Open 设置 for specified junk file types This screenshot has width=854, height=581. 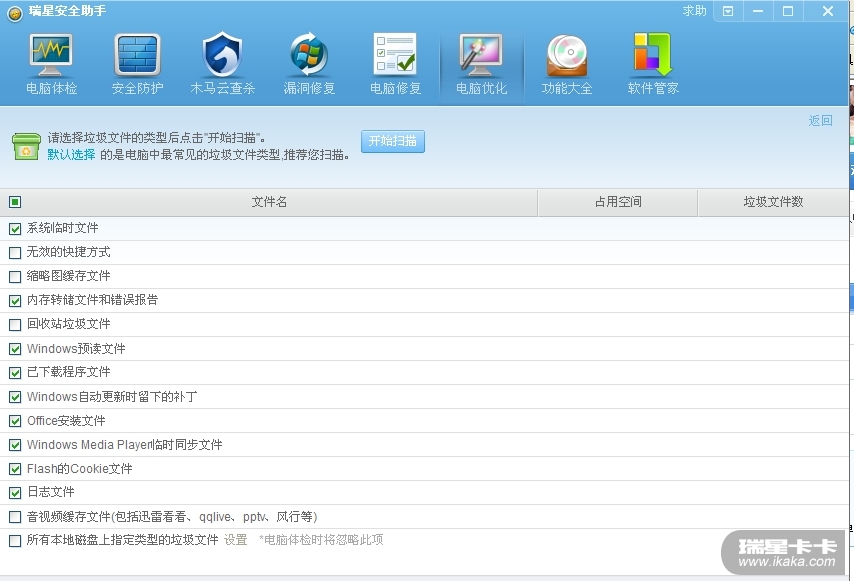click(x=236, y=540)
